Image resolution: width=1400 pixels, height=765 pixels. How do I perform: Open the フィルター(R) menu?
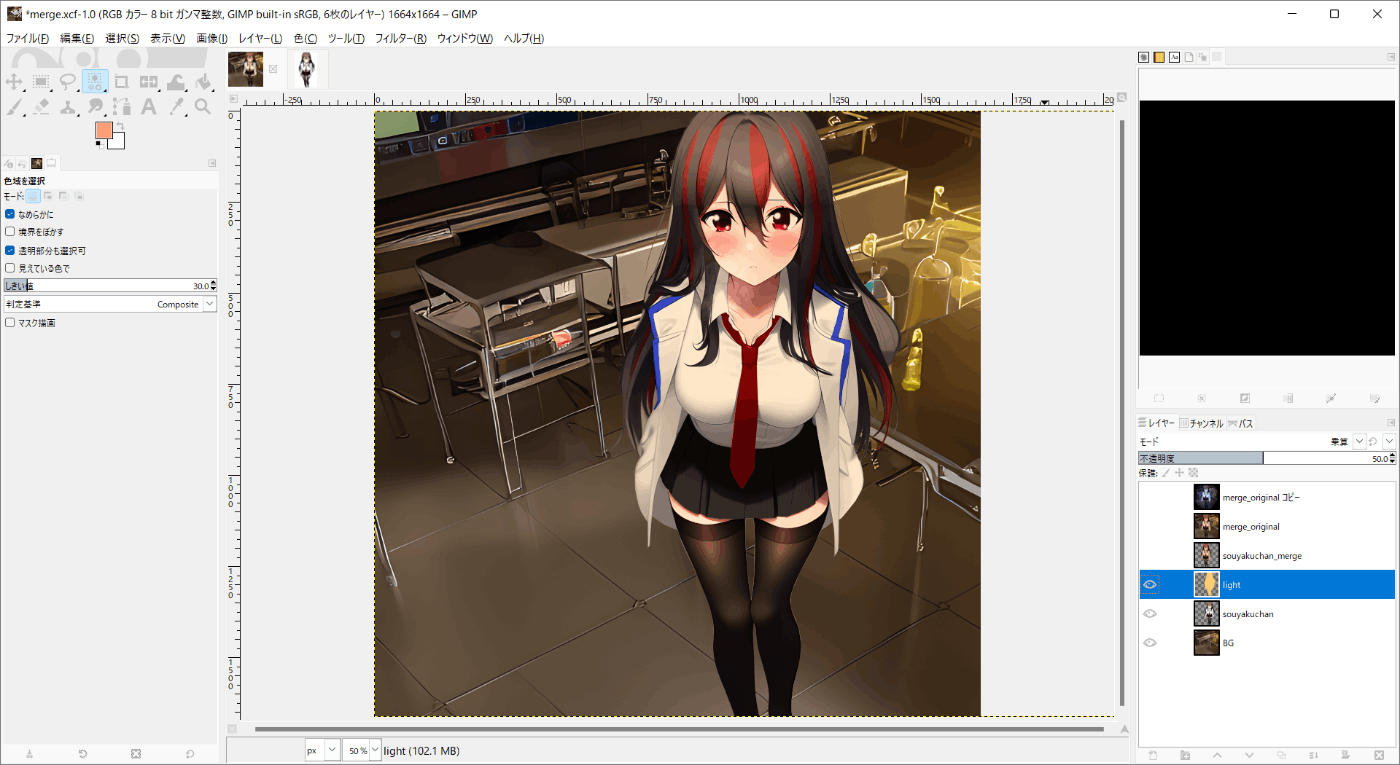400,38
